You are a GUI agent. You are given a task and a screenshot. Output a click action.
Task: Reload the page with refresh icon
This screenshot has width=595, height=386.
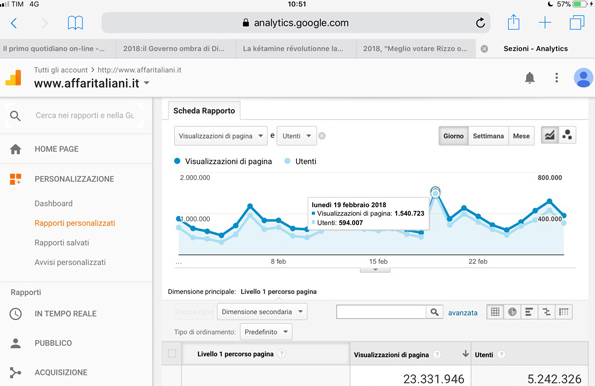click(480, 23)
